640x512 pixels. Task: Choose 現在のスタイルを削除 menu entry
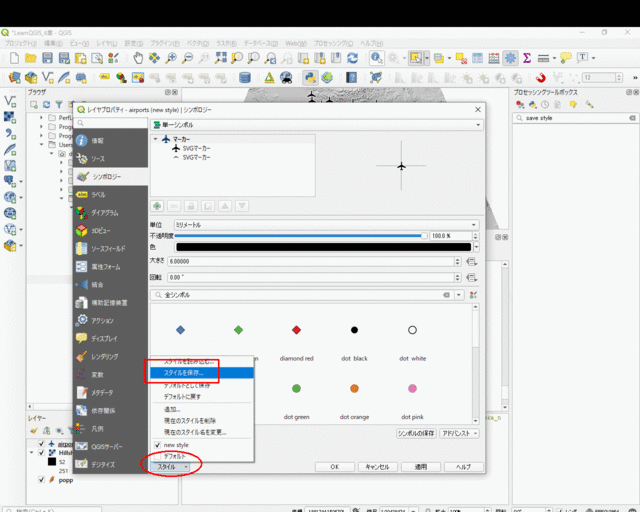pos(202,421)
